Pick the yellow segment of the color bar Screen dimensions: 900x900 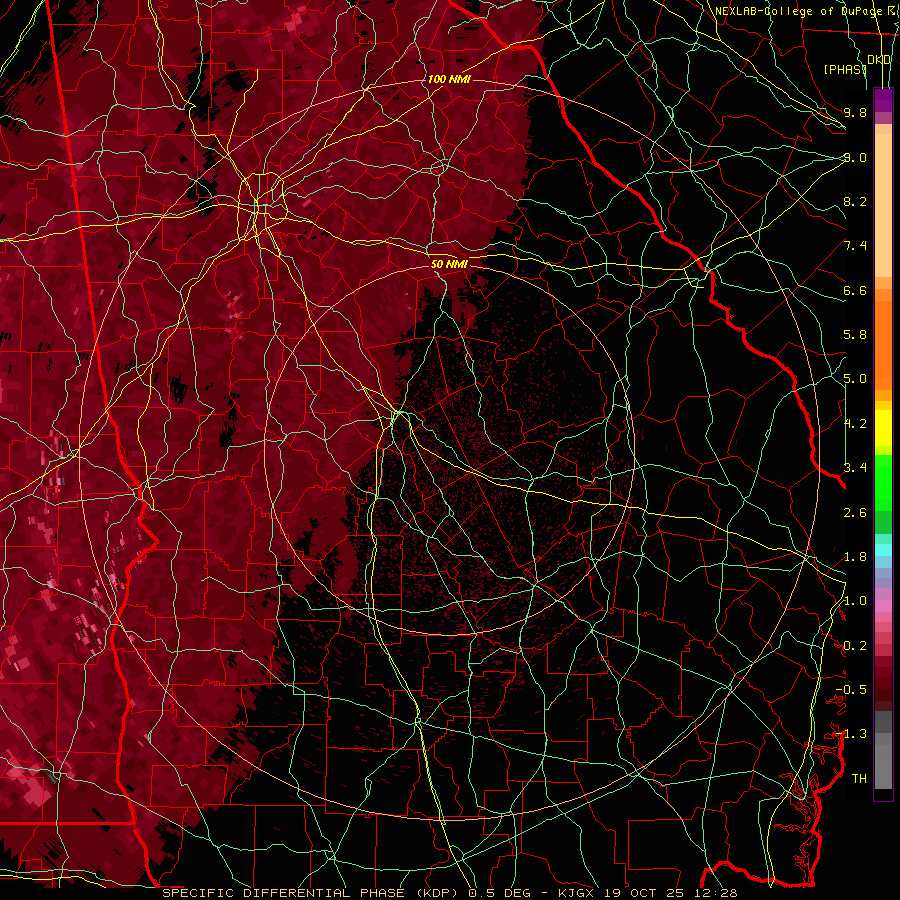pos(883,428)
